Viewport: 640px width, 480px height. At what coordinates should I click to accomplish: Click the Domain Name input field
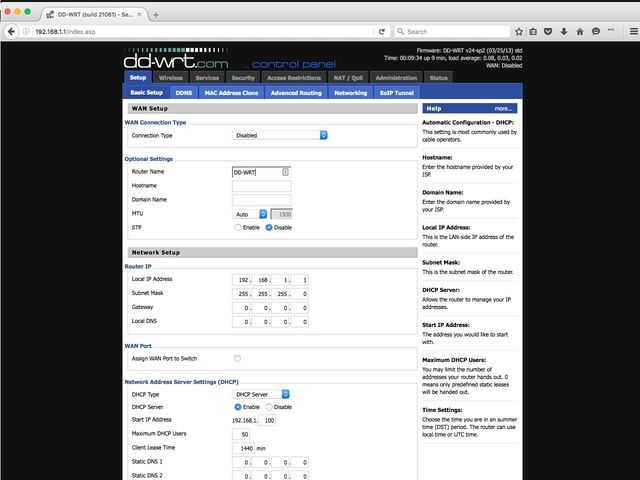click(262, 200)
